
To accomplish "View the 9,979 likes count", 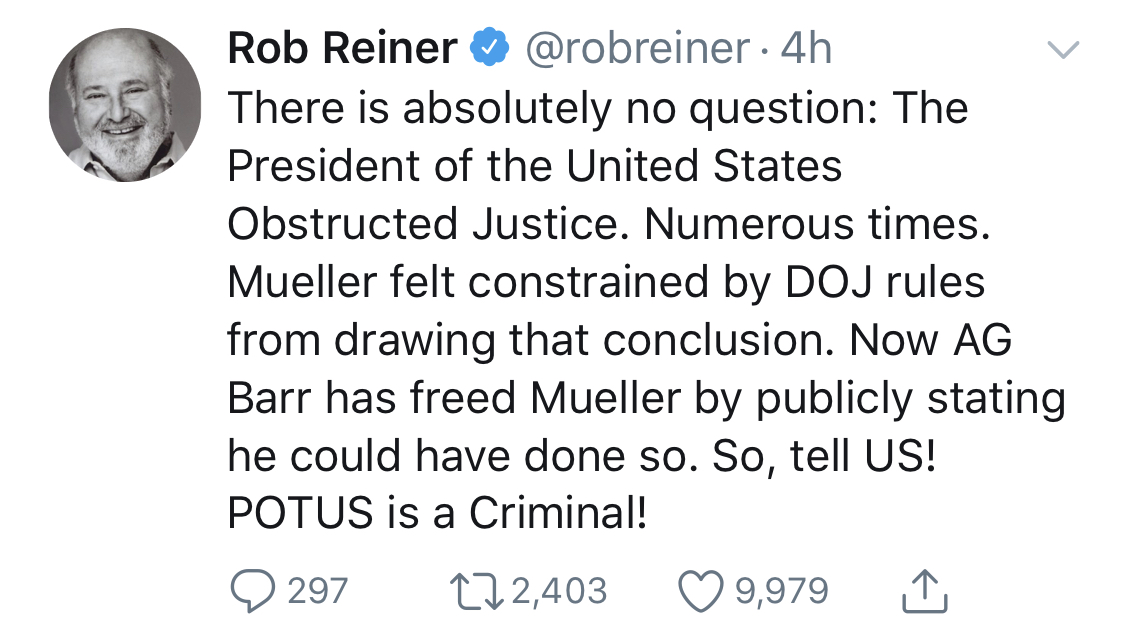I will pos(781,591).
